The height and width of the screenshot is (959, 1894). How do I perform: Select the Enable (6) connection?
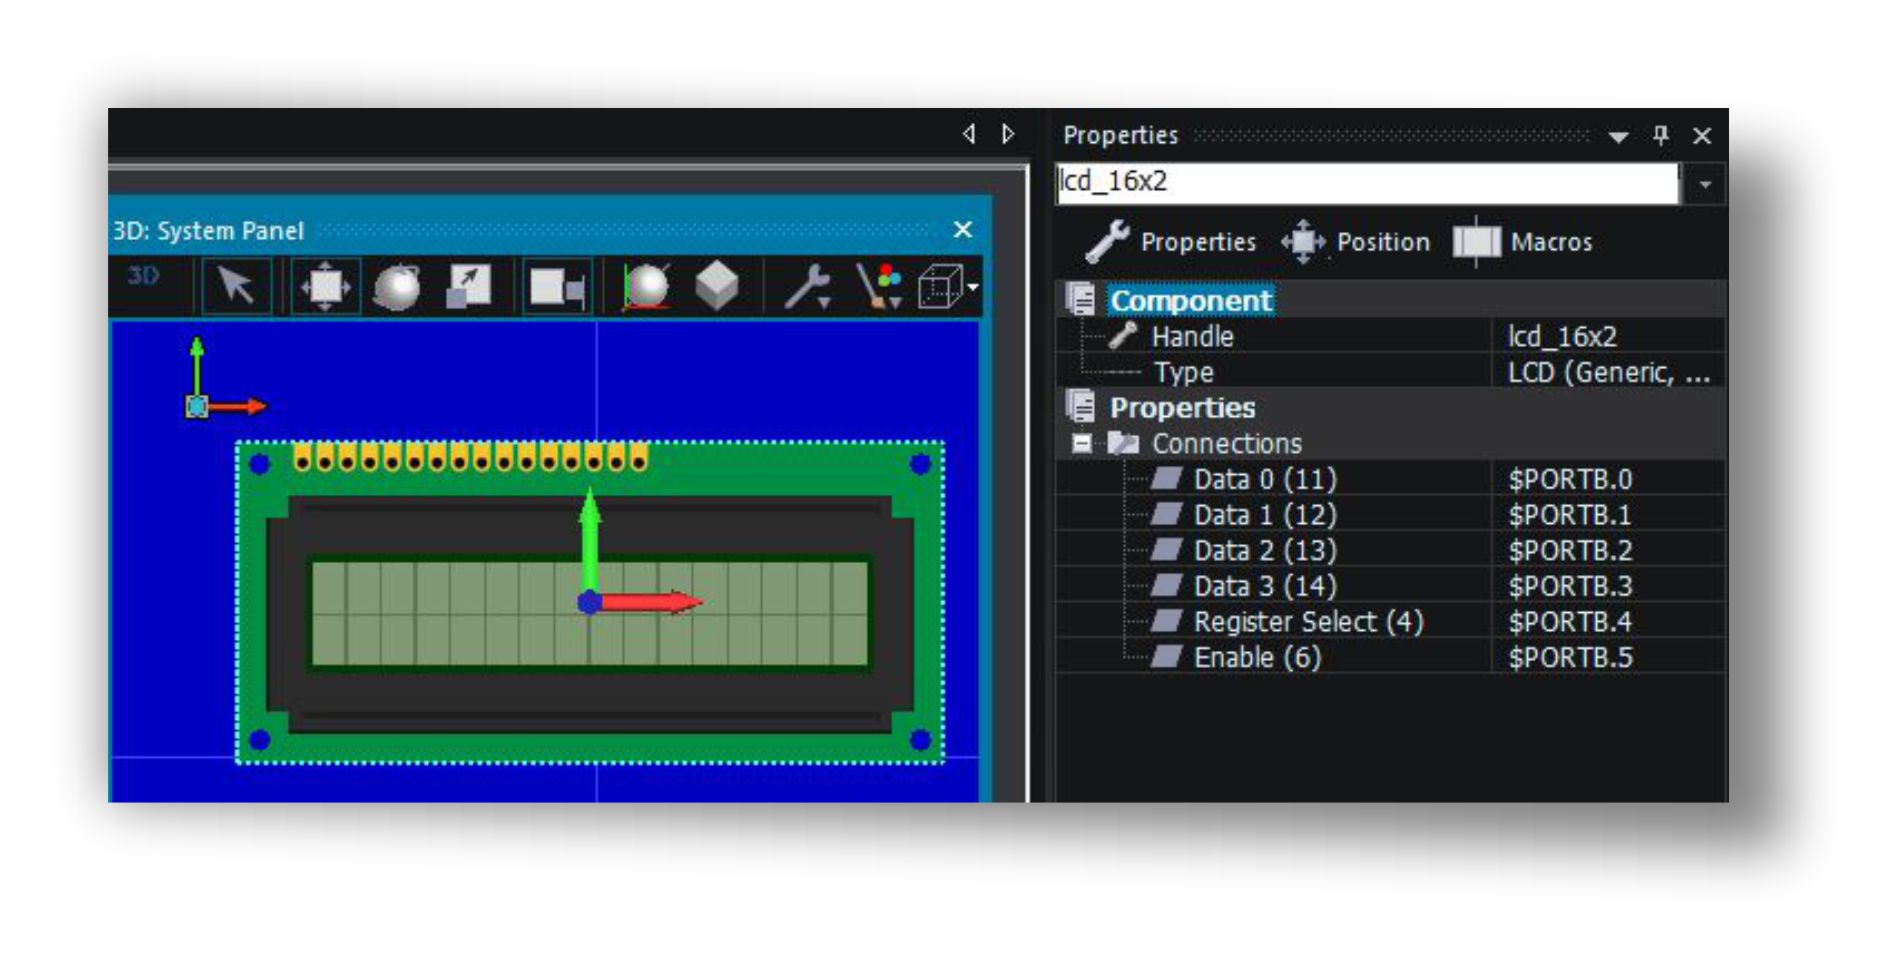(x=1257, y=658)
